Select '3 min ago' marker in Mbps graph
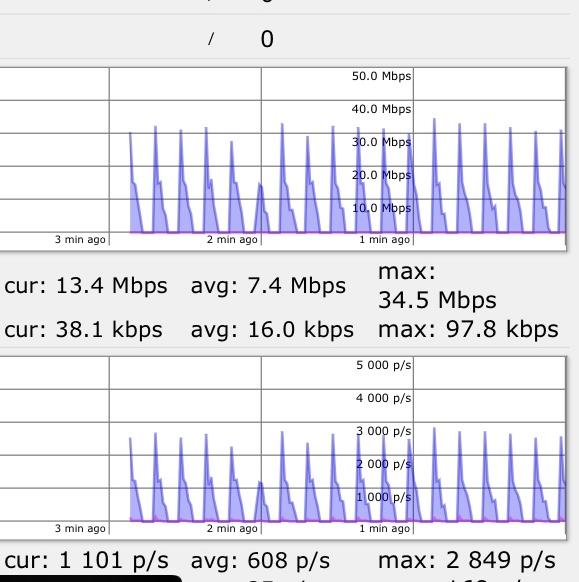Image resolution: width=579 pixels, height=582 pixels. pyautogui.click(x=80, y=239)
